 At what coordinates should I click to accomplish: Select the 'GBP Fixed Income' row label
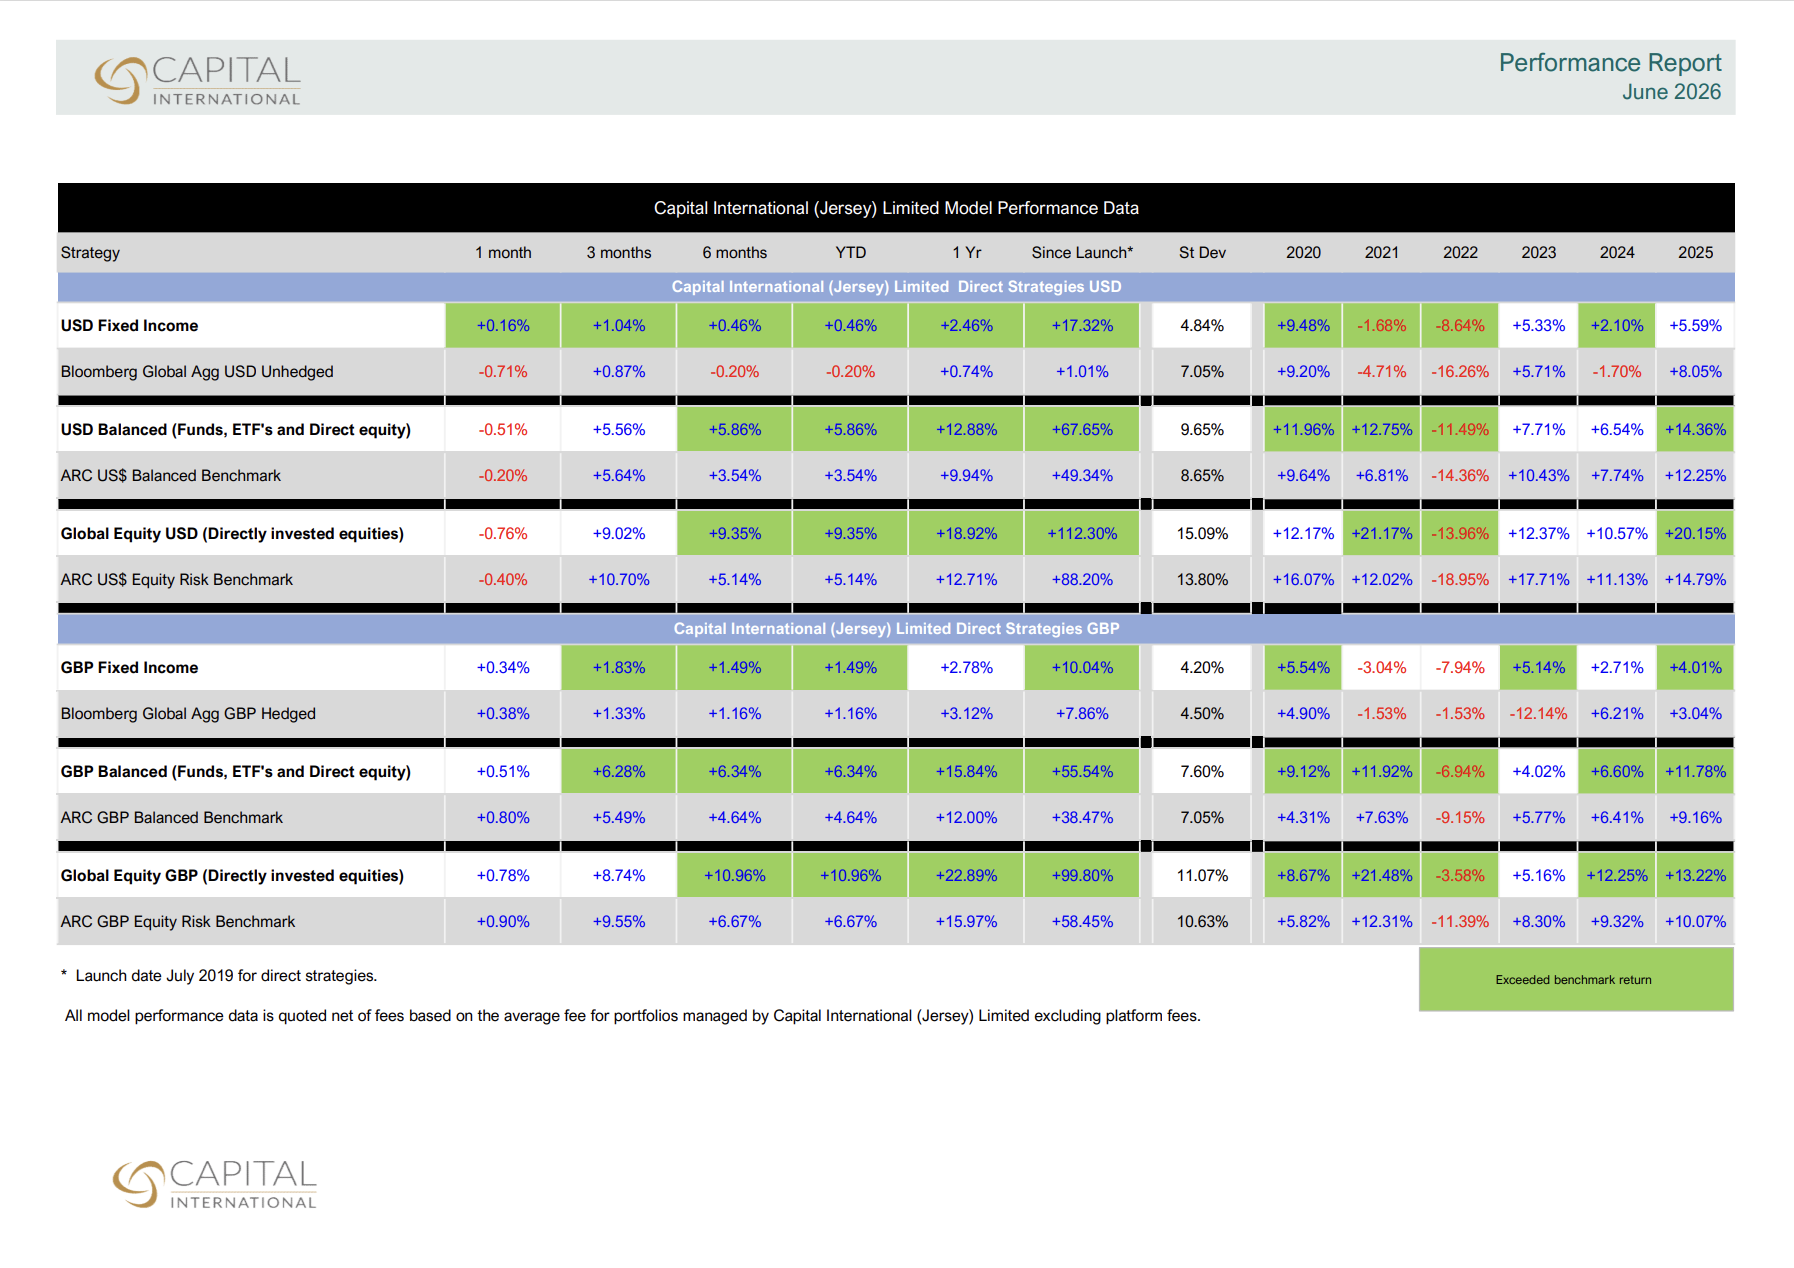tap(129, 668)
